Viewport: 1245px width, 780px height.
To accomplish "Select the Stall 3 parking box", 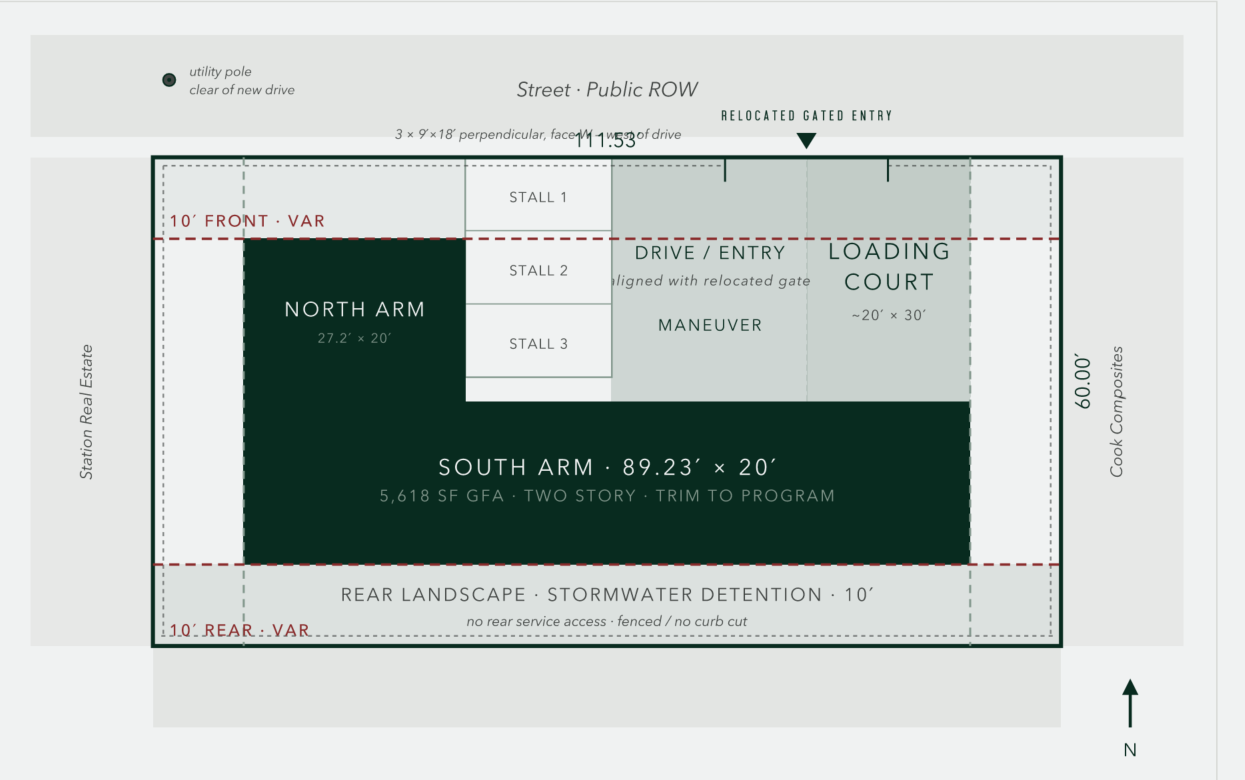I will (x=538, y=343).
